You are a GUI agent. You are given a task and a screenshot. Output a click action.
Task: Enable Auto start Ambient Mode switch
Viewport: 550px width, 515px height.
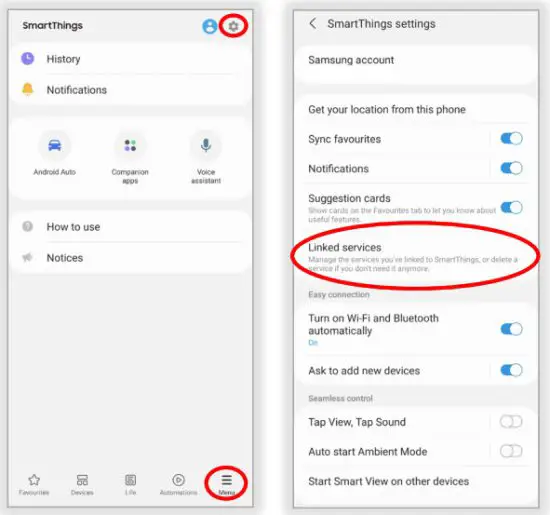511,451
